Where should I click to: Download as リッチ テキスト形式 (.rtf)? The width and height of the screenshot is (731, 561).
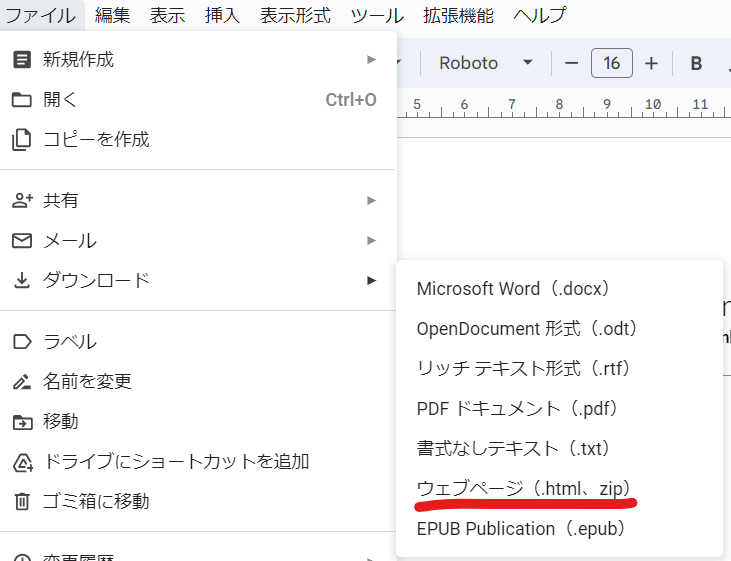(559, 369)
